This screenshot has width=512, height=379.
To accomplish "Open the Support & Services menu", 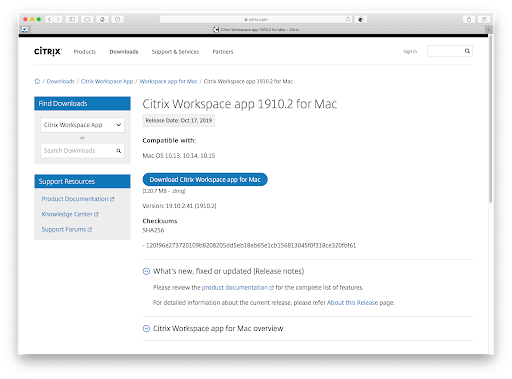I will click(175, 52).
